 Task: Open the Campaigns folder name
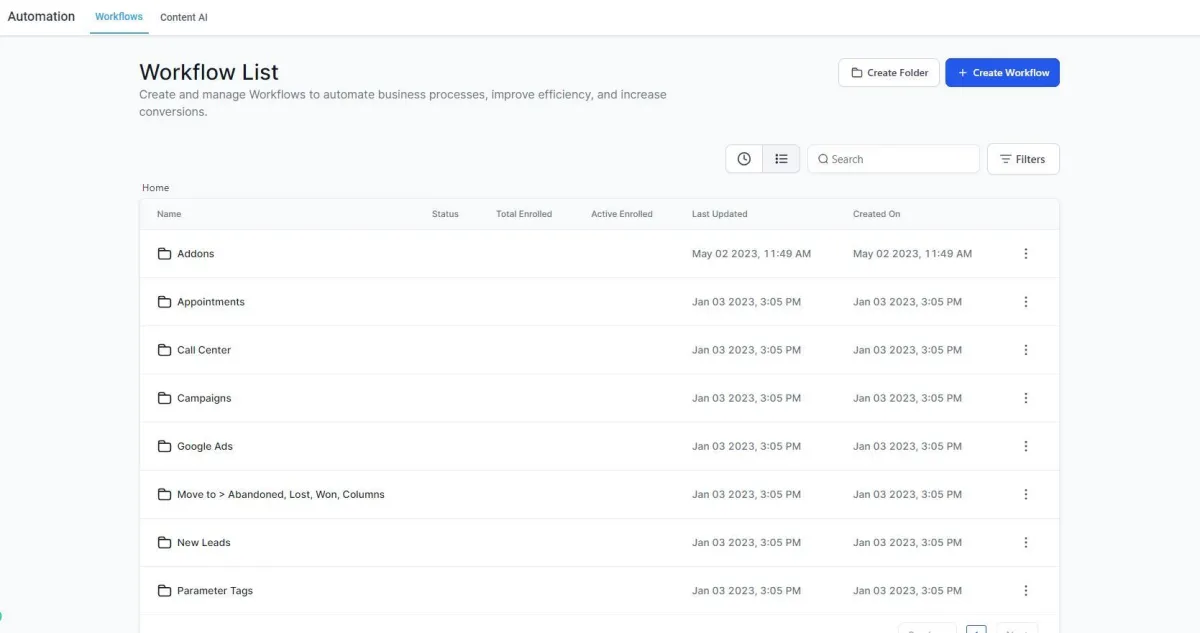(204, 398)
